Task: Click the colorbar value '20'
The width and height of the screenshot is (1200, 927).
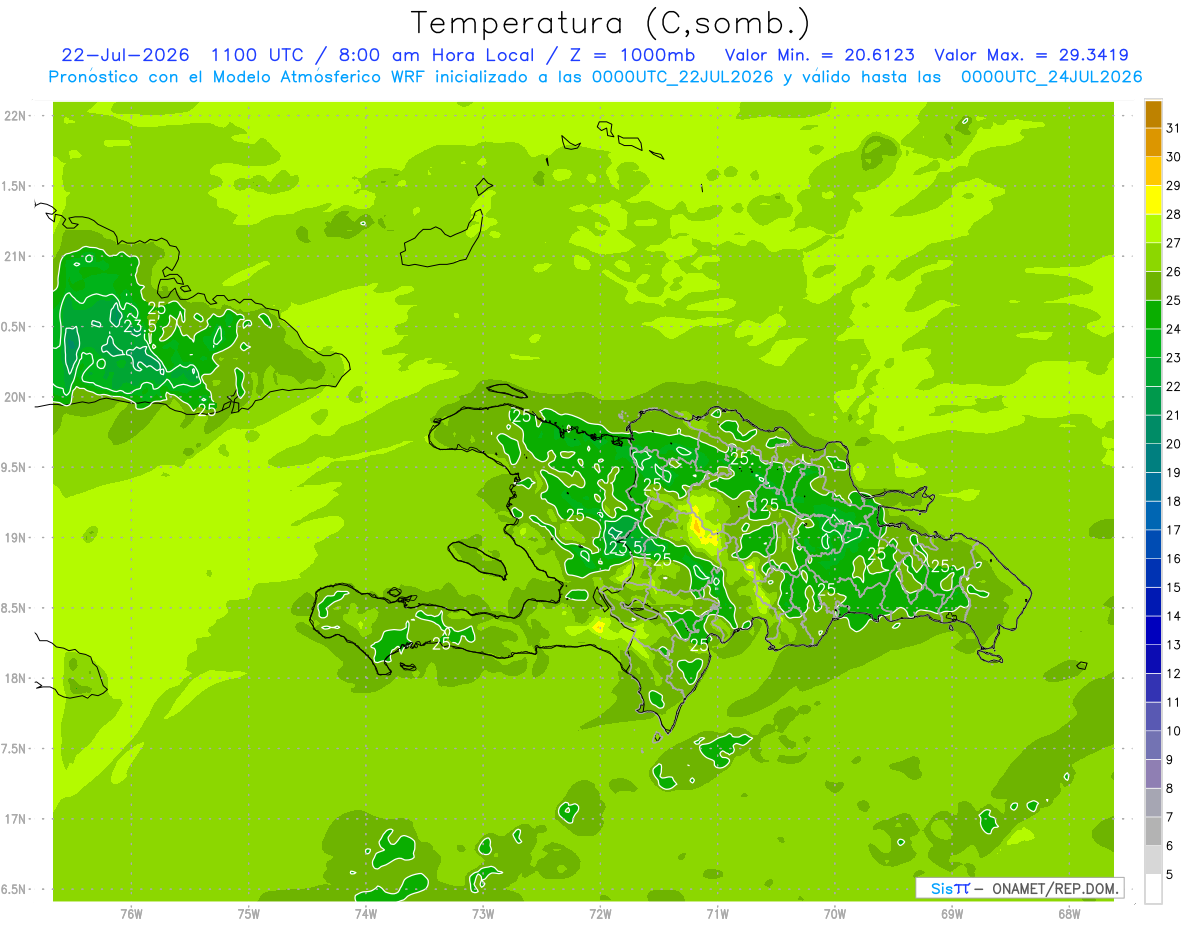Action: [x=1174, y=444]
